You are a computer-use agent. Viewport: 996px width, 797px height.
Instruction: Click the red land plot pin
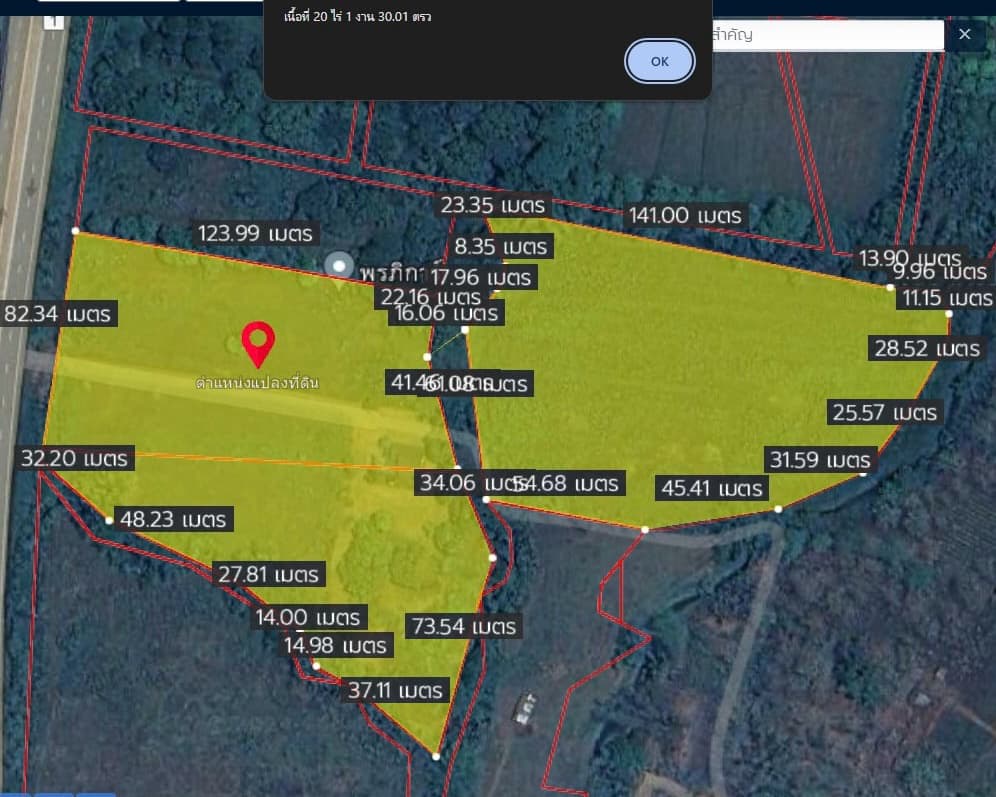[x=258, y=343]
